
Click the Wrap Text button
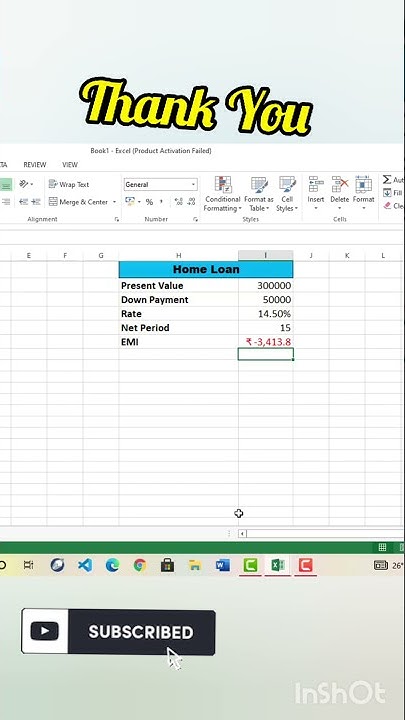pos(69,184)
